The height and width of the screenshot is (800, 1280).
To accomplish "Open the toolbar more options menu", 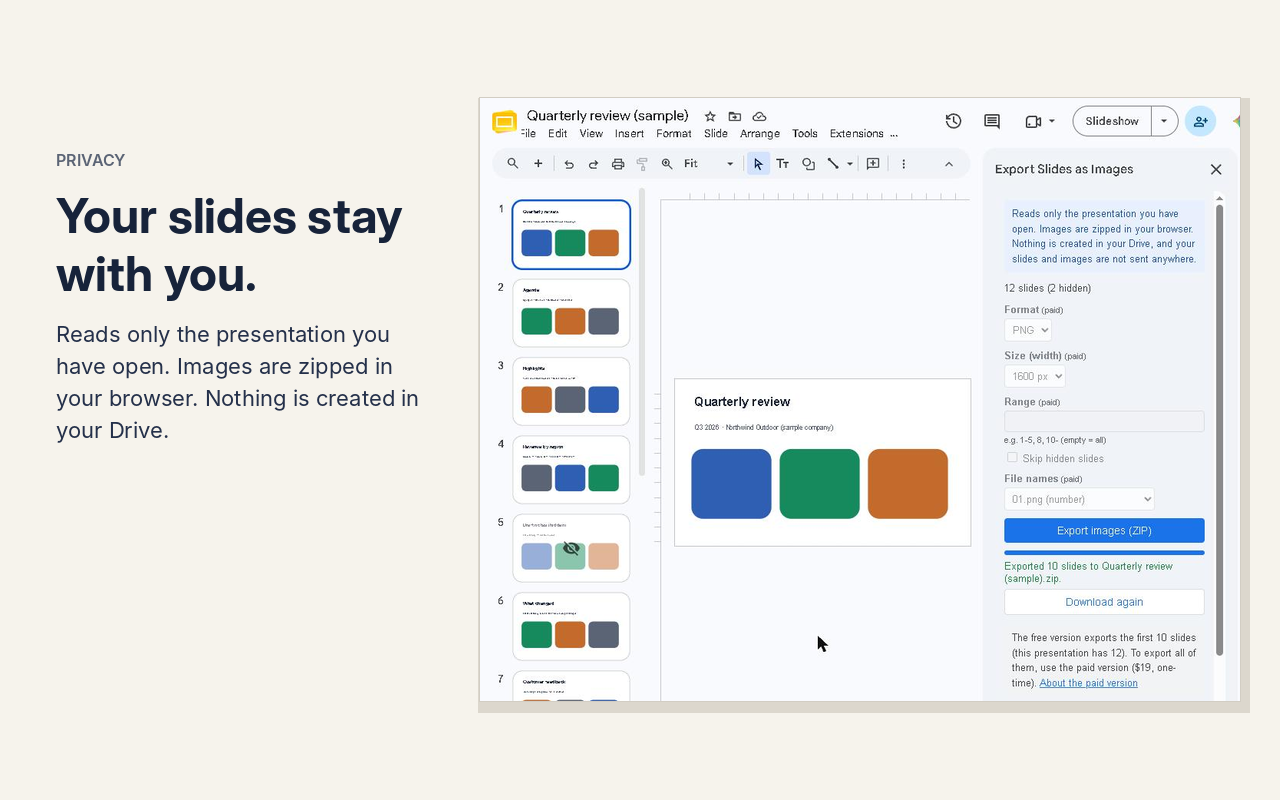I will (904, 164).
